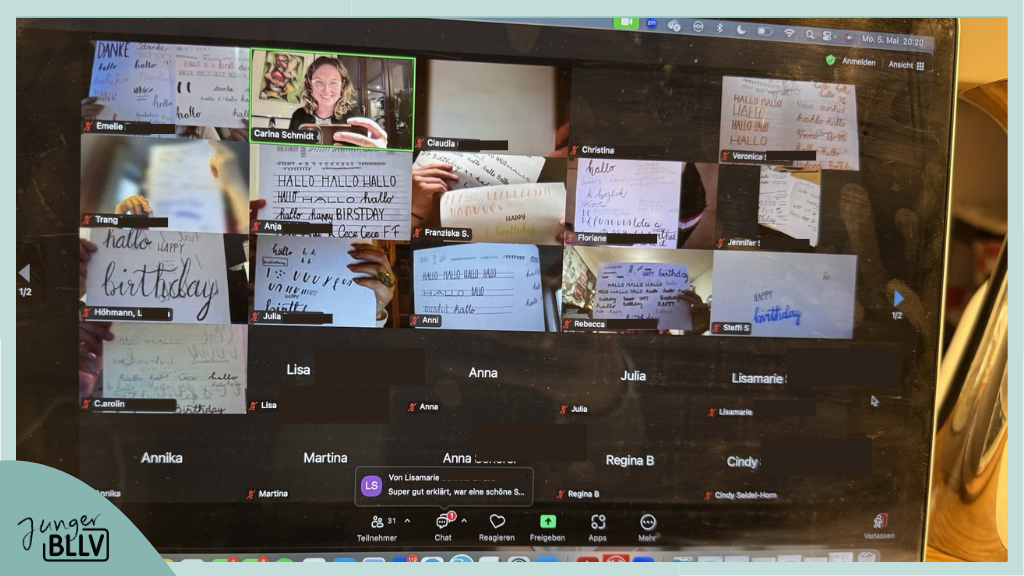
Task: Click the left '1/2' page indicator
Action: pyautogui.click(x=25, y=292)
